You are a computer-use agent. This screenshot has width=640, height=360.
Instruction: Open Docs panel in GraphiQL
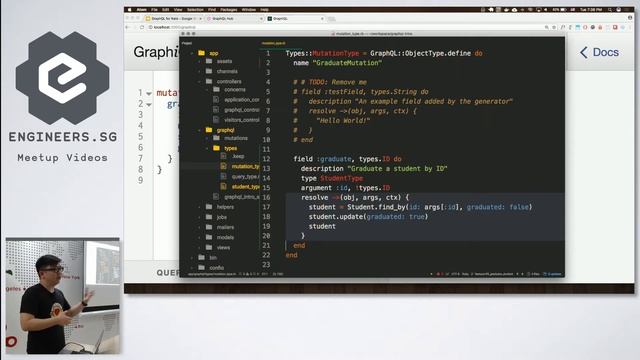[600, 52]
